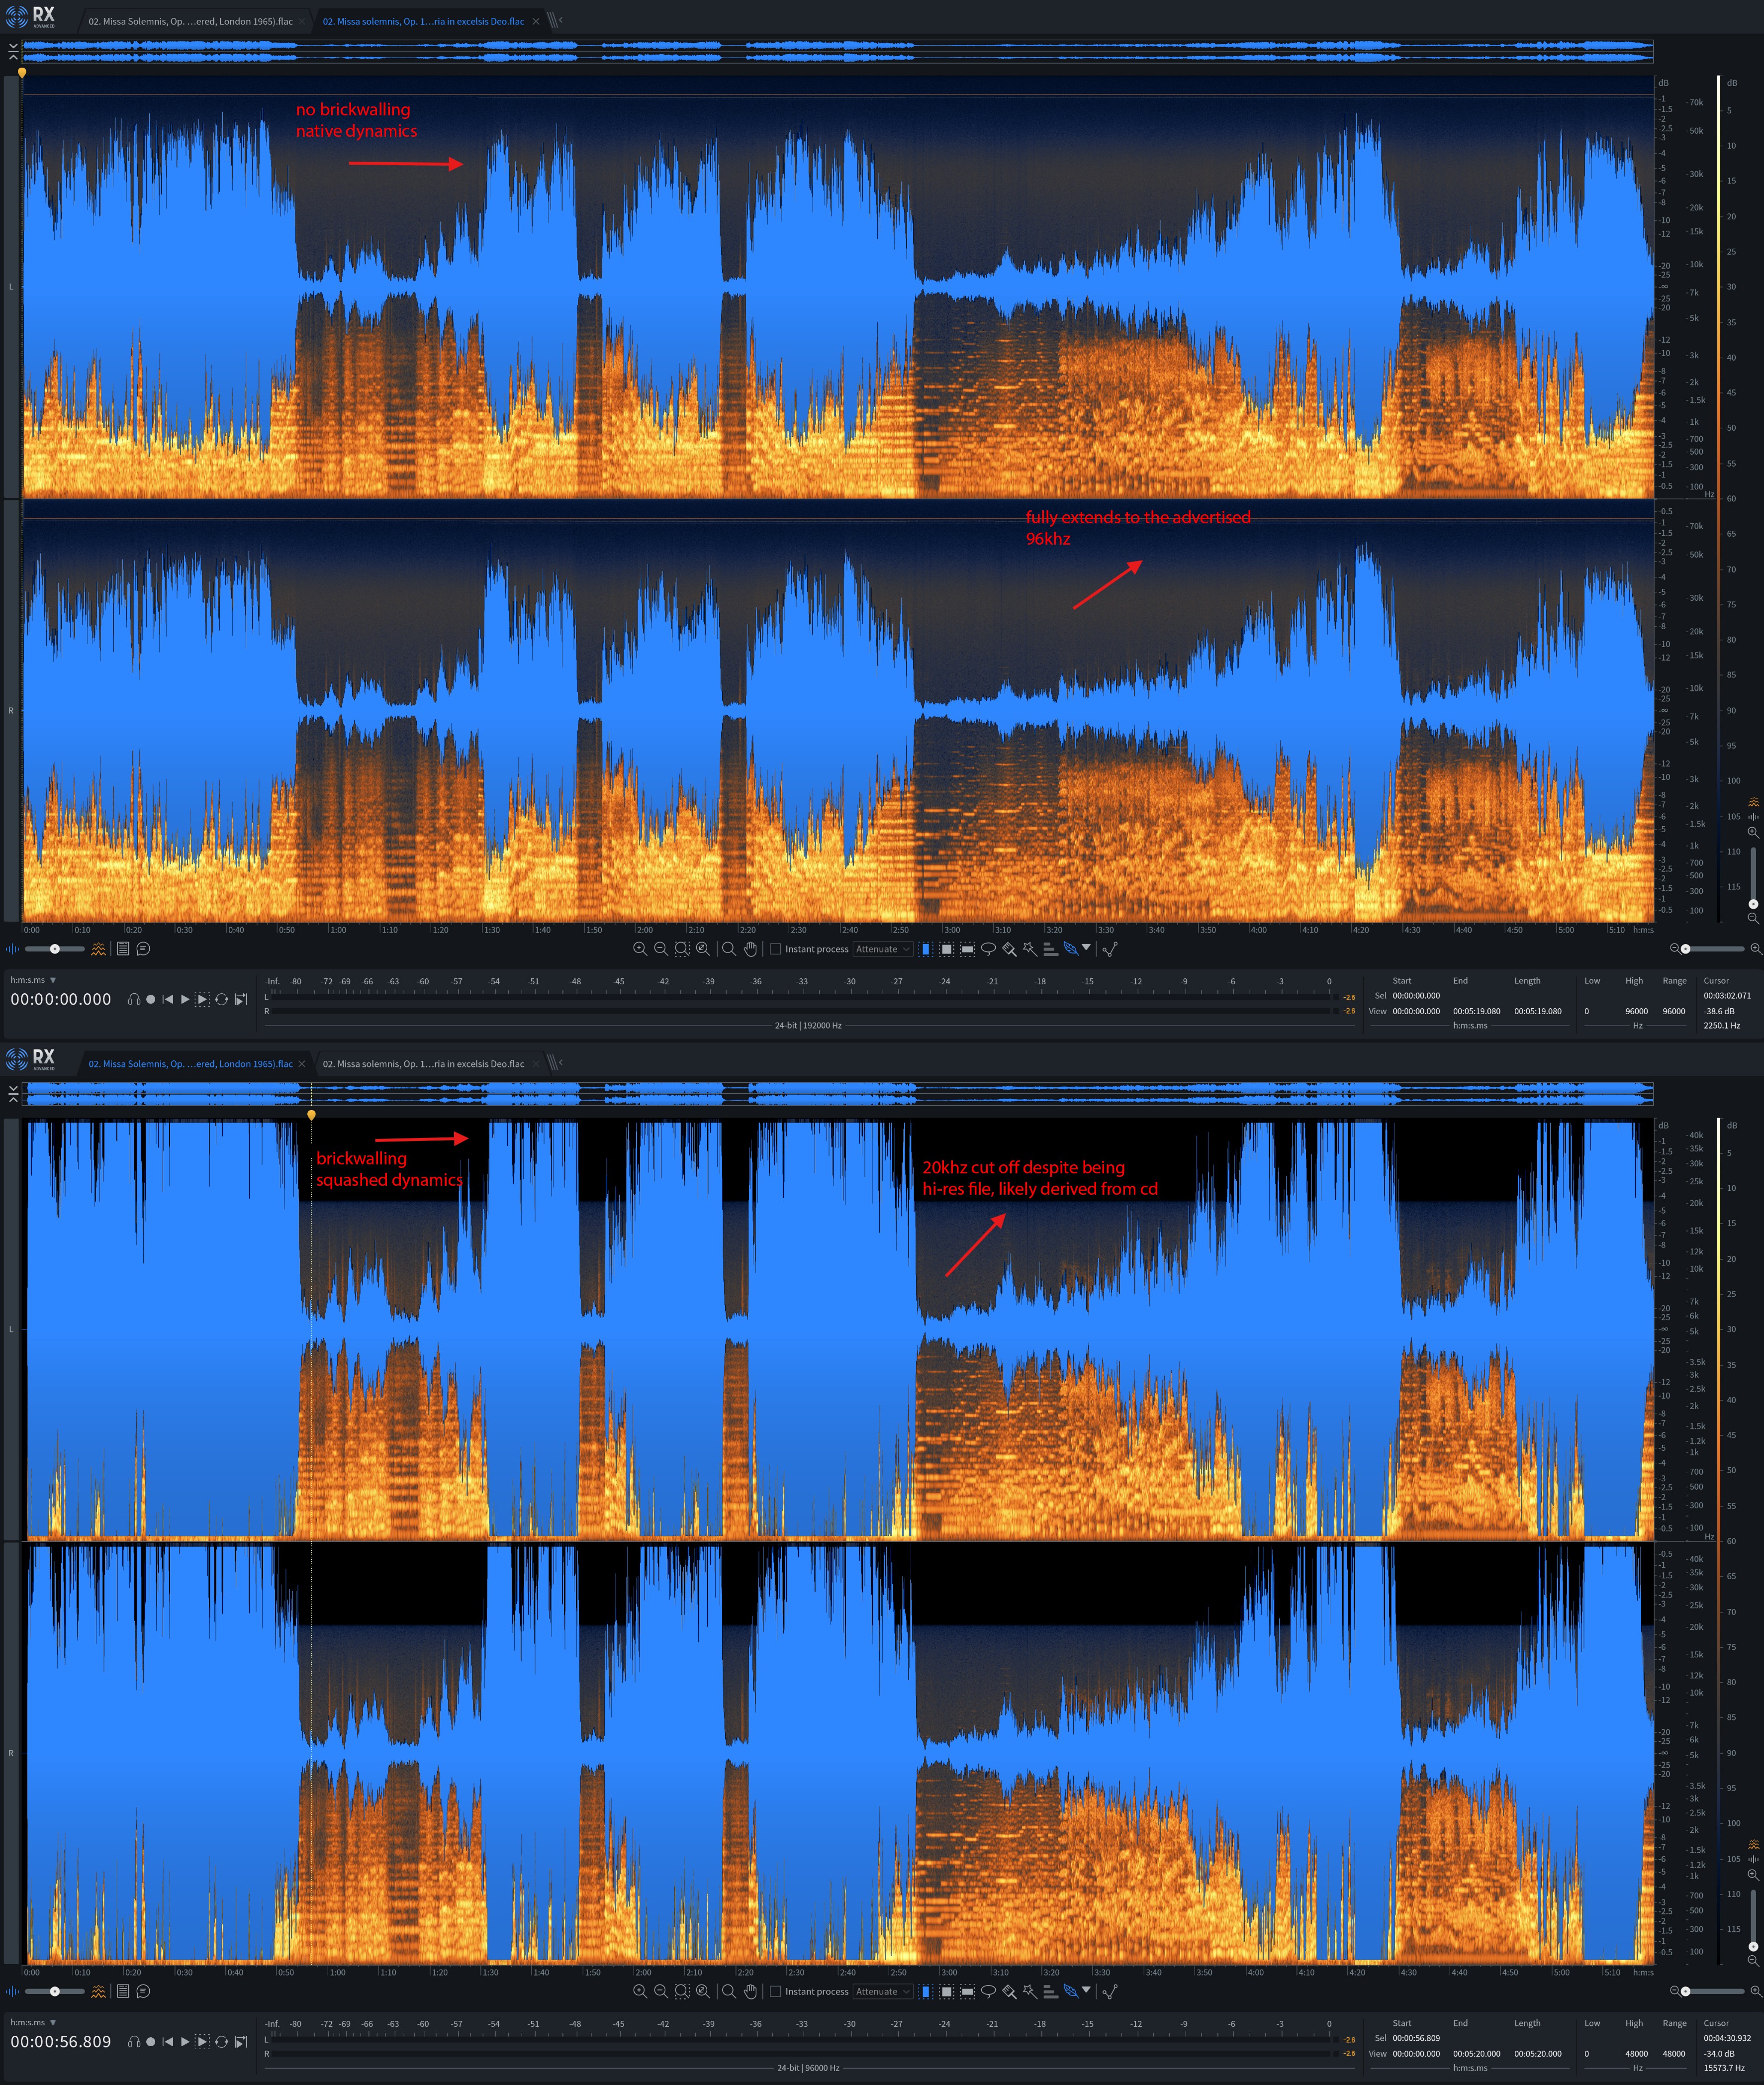The width and height of the screenshot is (1764, 2085).
Task: Switch to Gloria in excelsis Deo tab, lower window
Action: pyautogui.click(x=423, y=1064)
